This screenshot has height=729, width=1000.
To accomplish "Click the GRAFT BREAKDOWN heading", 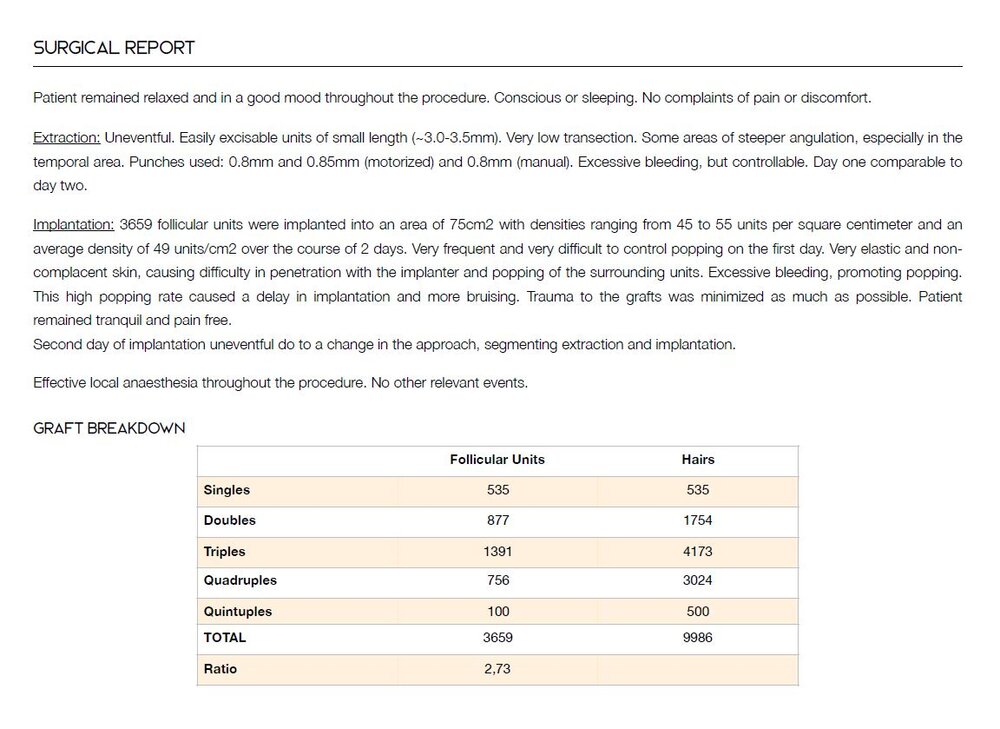I will (x=109, y=428).
